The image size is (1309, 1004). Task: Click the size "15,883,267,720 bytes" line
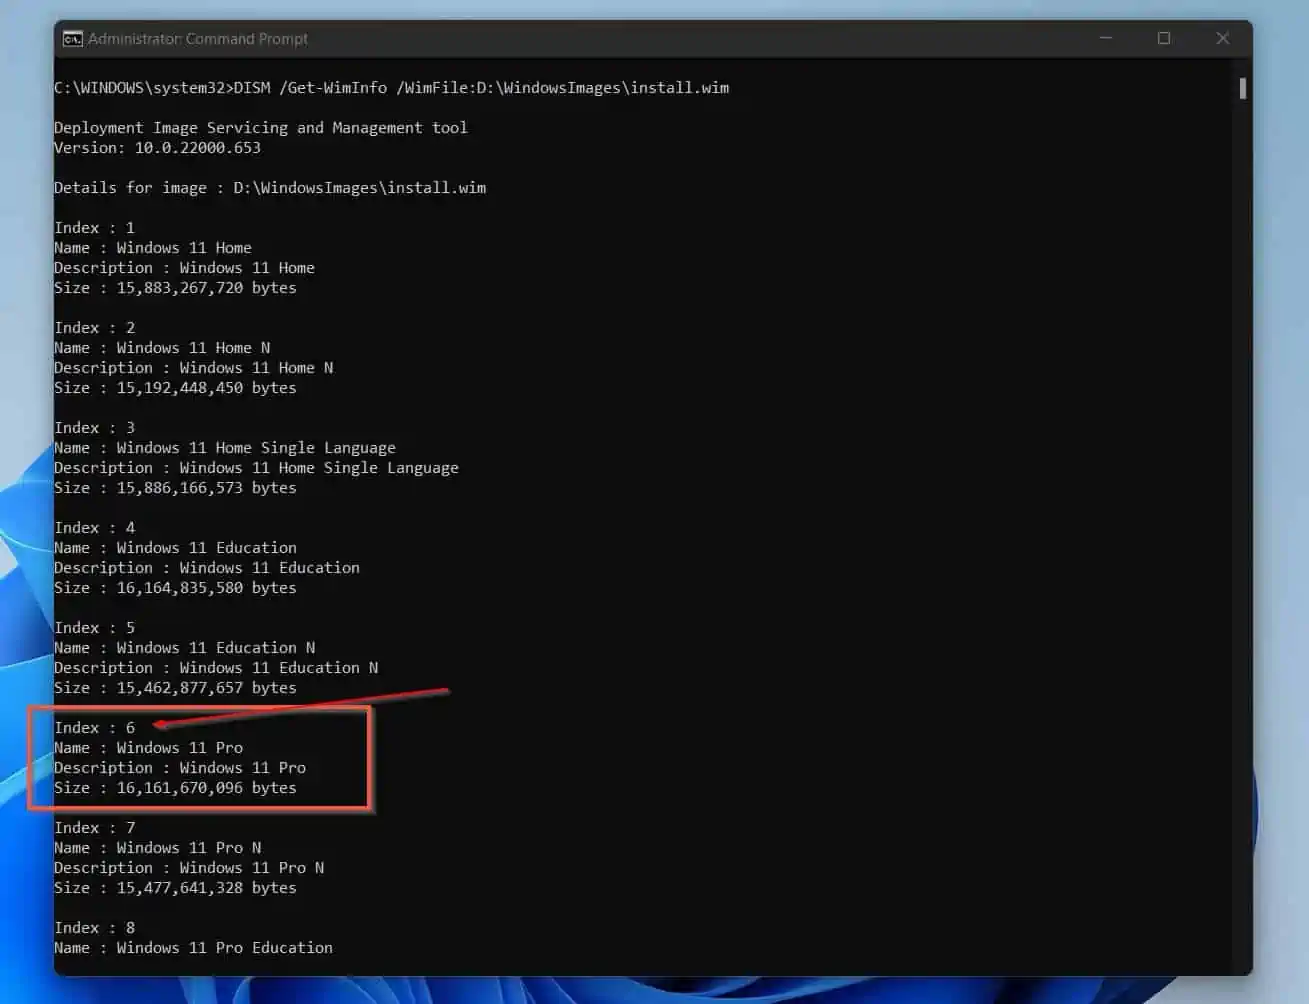(x=175, y=288)
